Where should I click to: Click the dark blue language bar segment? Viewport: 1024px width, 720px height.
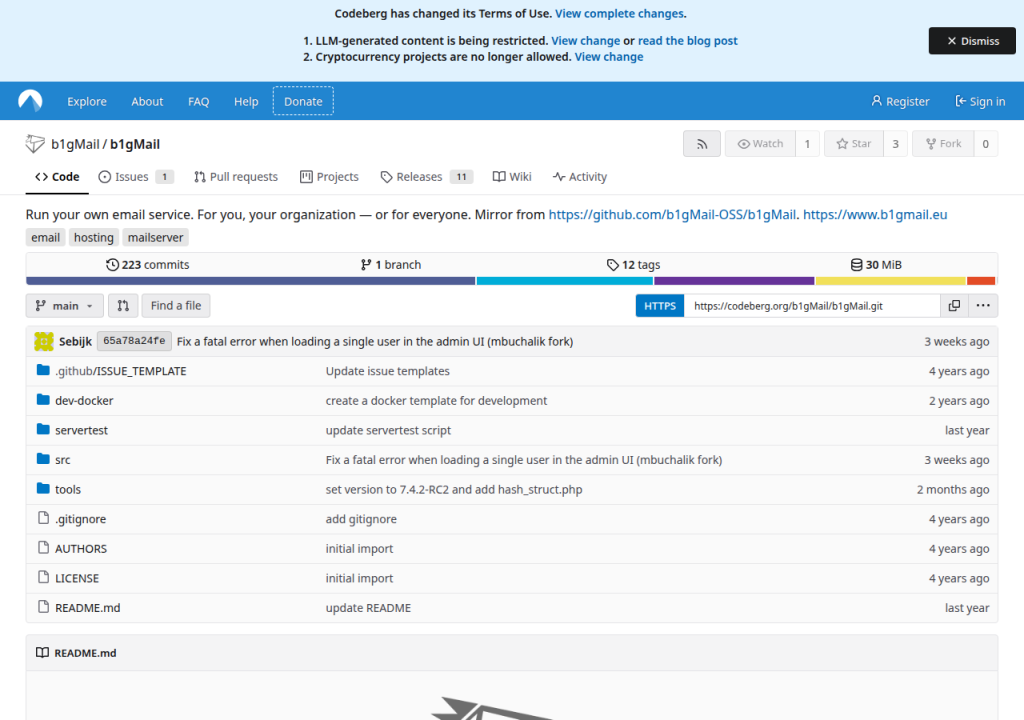pos(251,281)
